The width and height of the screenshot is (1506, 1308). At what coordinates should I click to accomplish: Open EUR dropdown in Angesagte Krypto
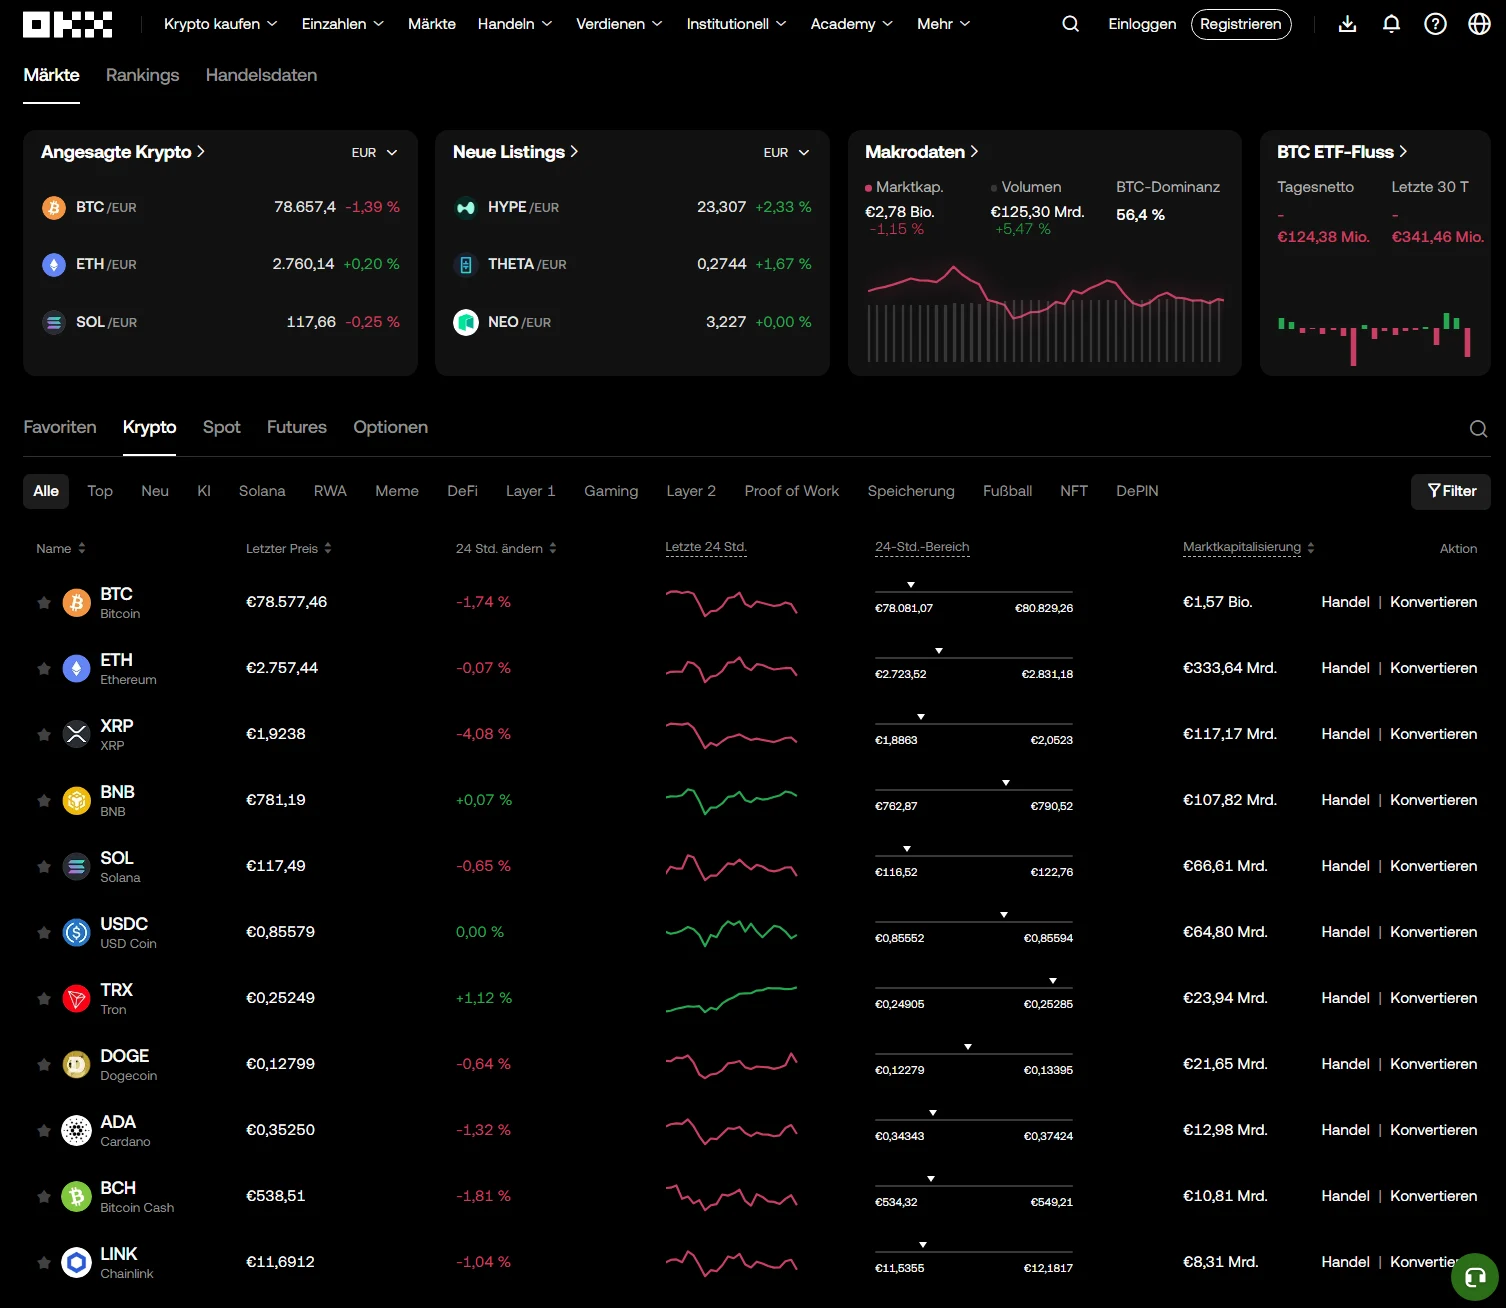tap(375, 153)
